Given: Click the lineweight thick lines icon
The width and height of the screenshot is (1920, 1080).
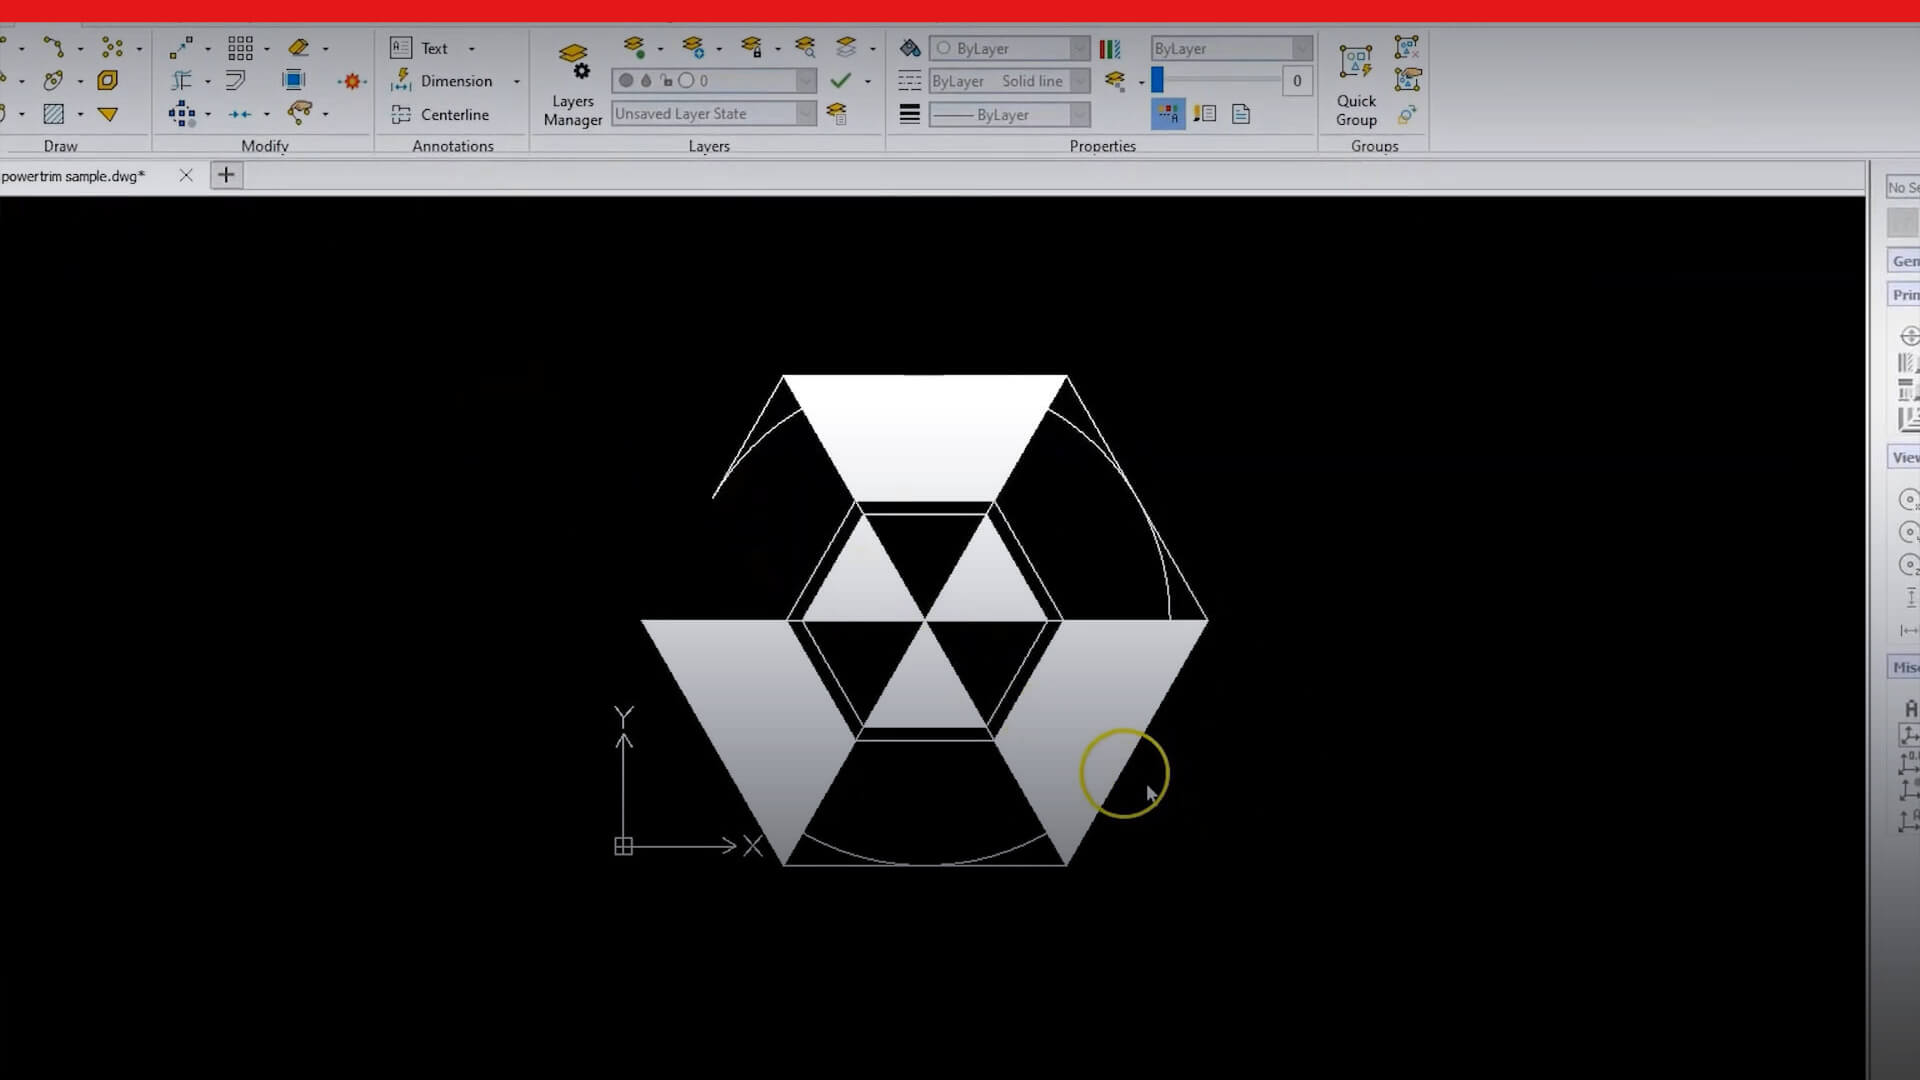Looking at the screenshot, I should tap(909, 114).
